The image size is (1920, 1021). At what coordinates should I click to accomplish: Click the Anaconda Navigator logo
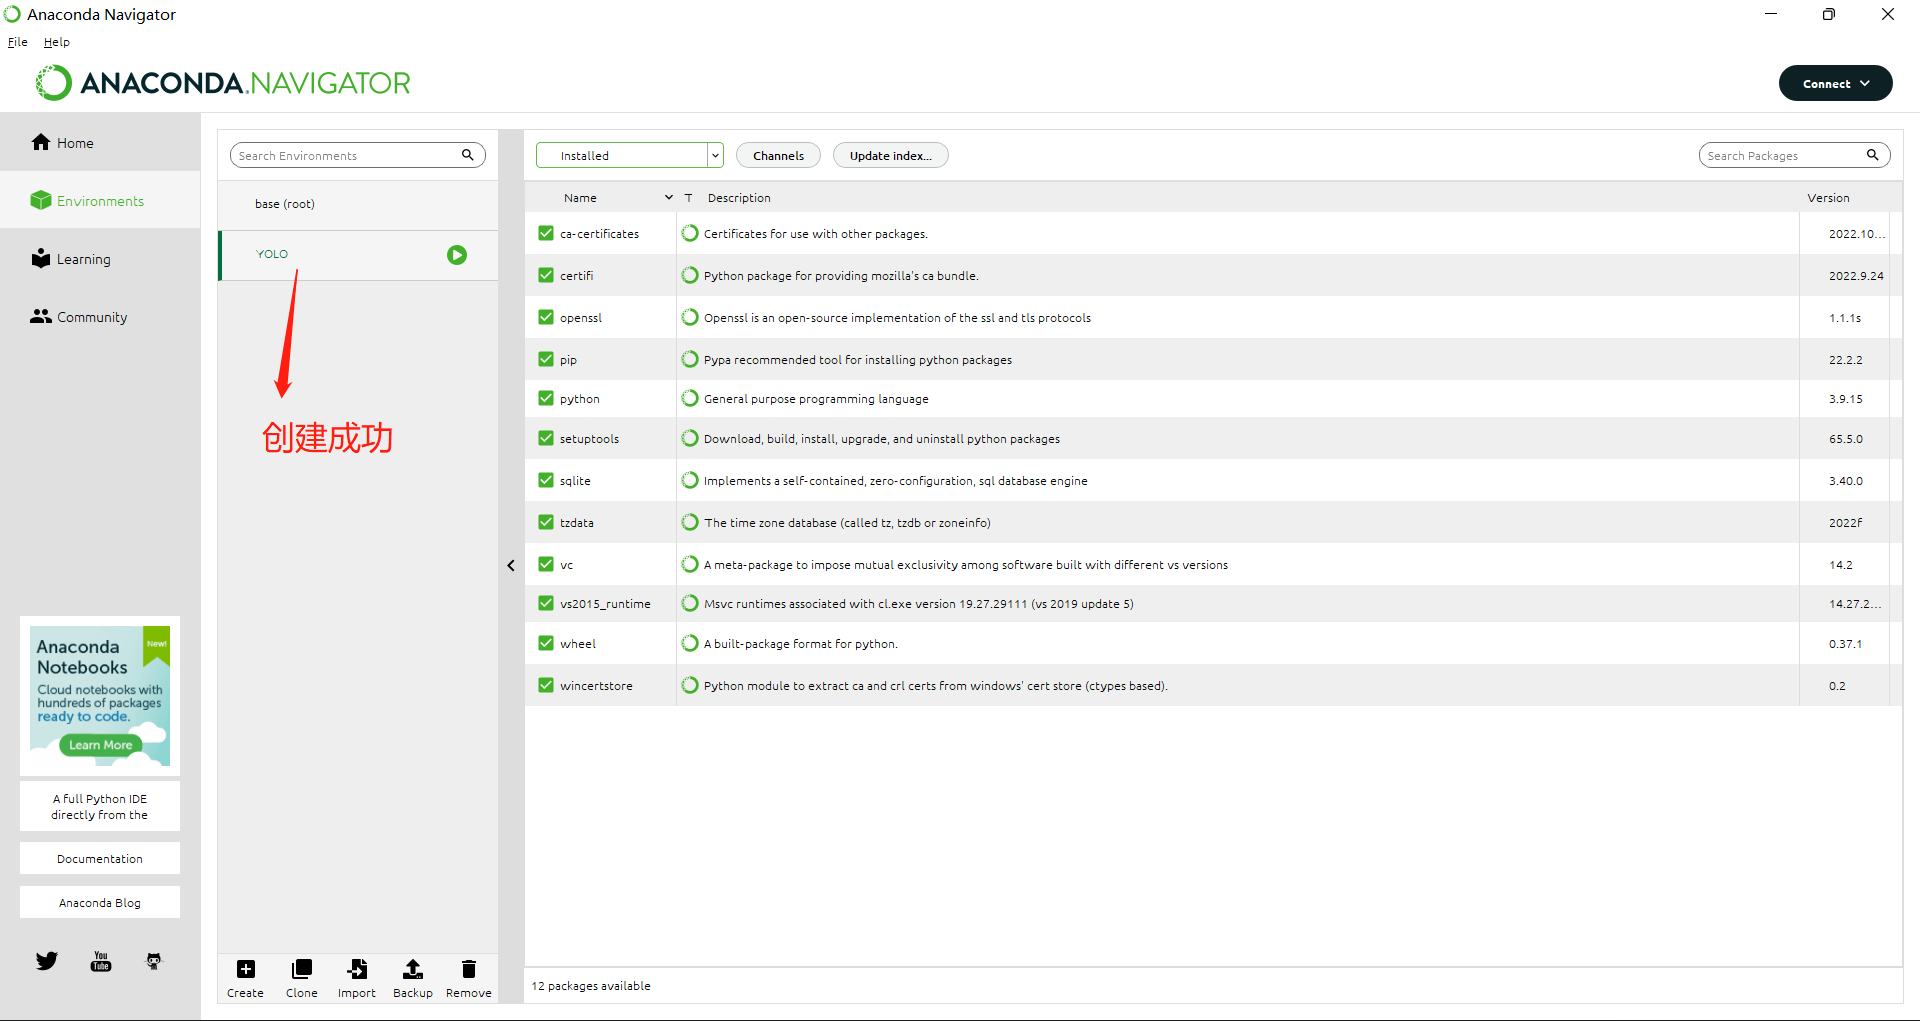[x=224, y=83]
